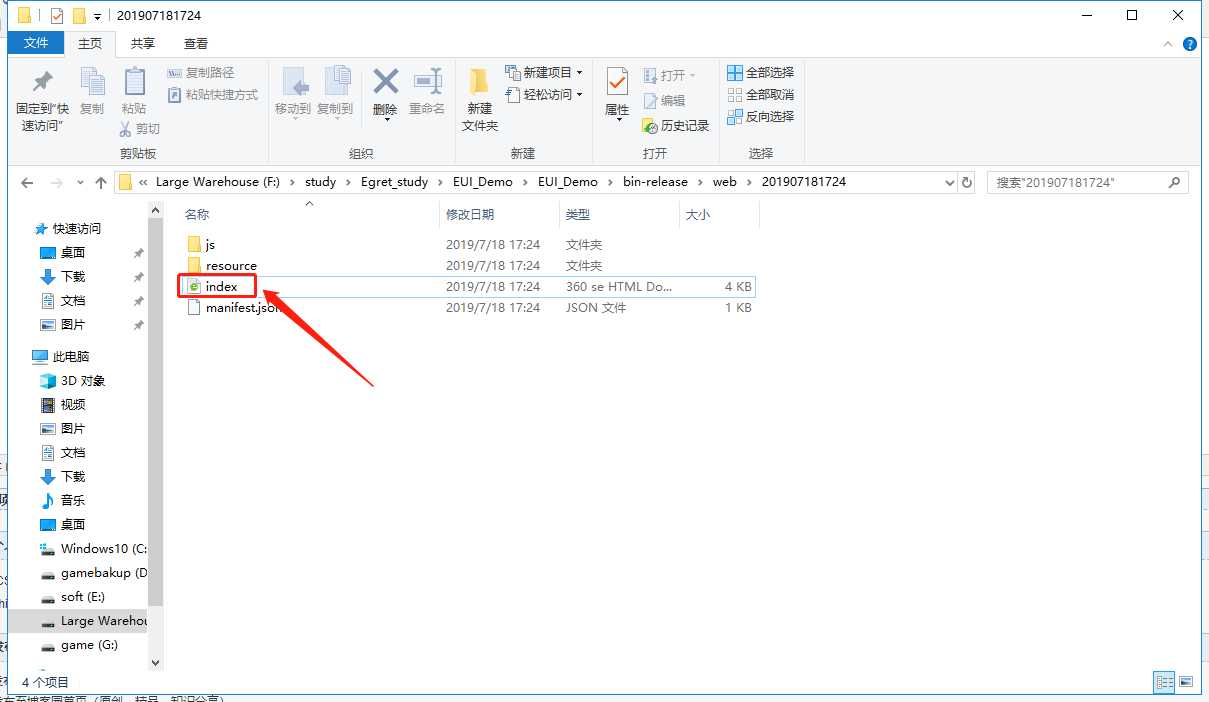This screenshot has width=1209, height=702.
Task: Switch to Large icons view
Action: [x=1186, y=682]
